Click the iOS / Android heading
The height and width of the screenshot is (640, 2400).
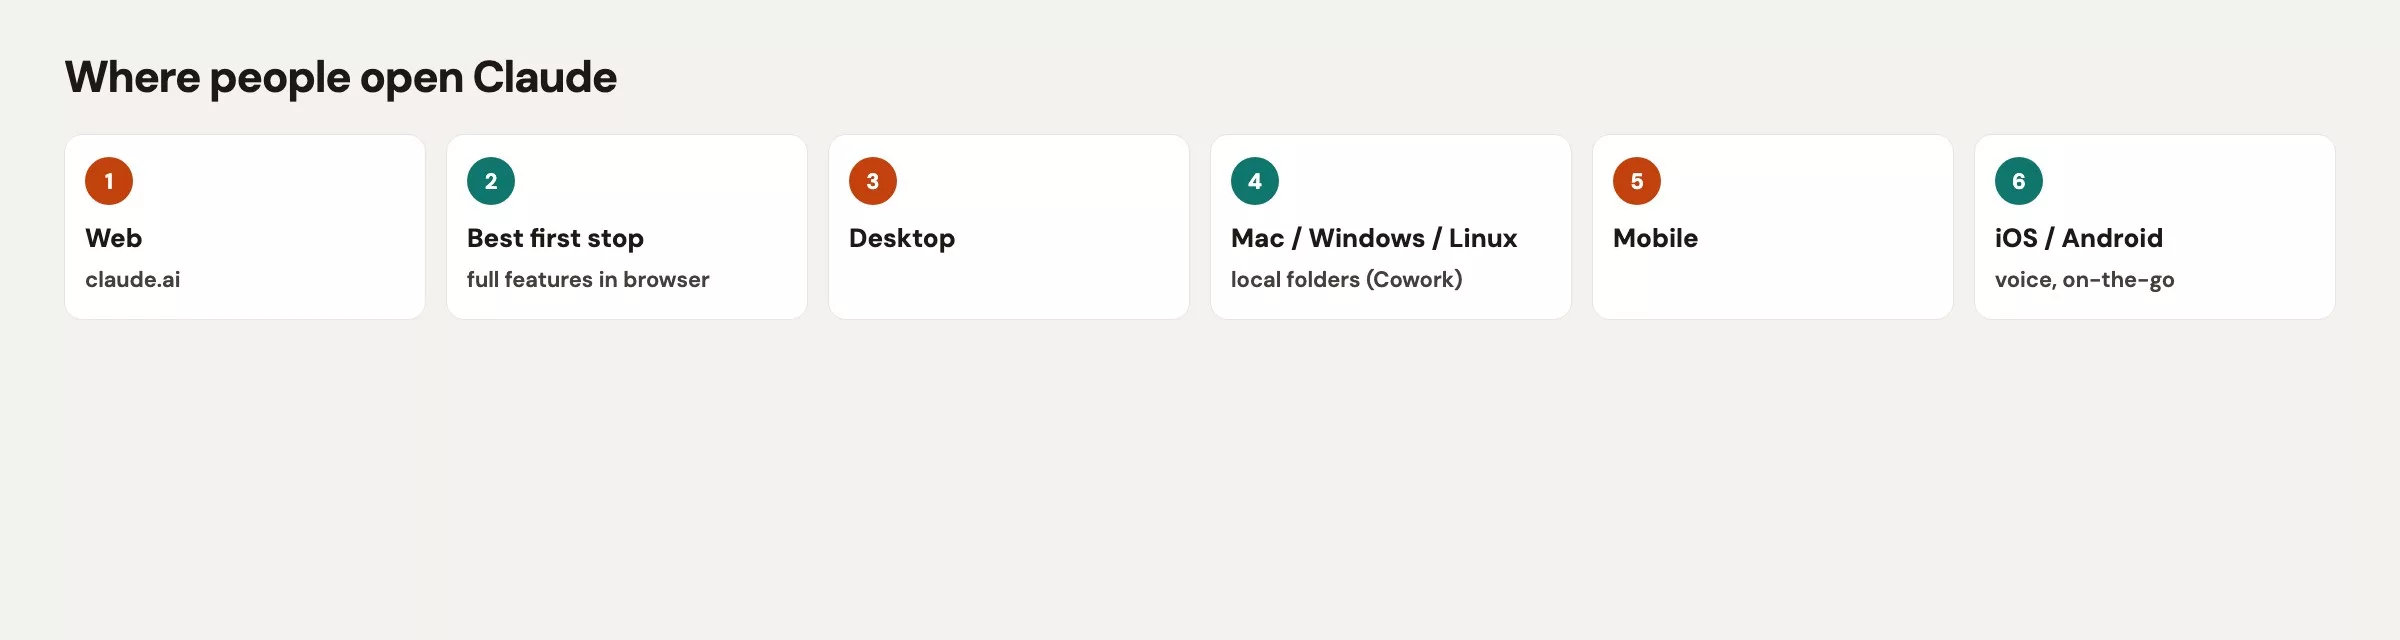[x=2079, y=238]
